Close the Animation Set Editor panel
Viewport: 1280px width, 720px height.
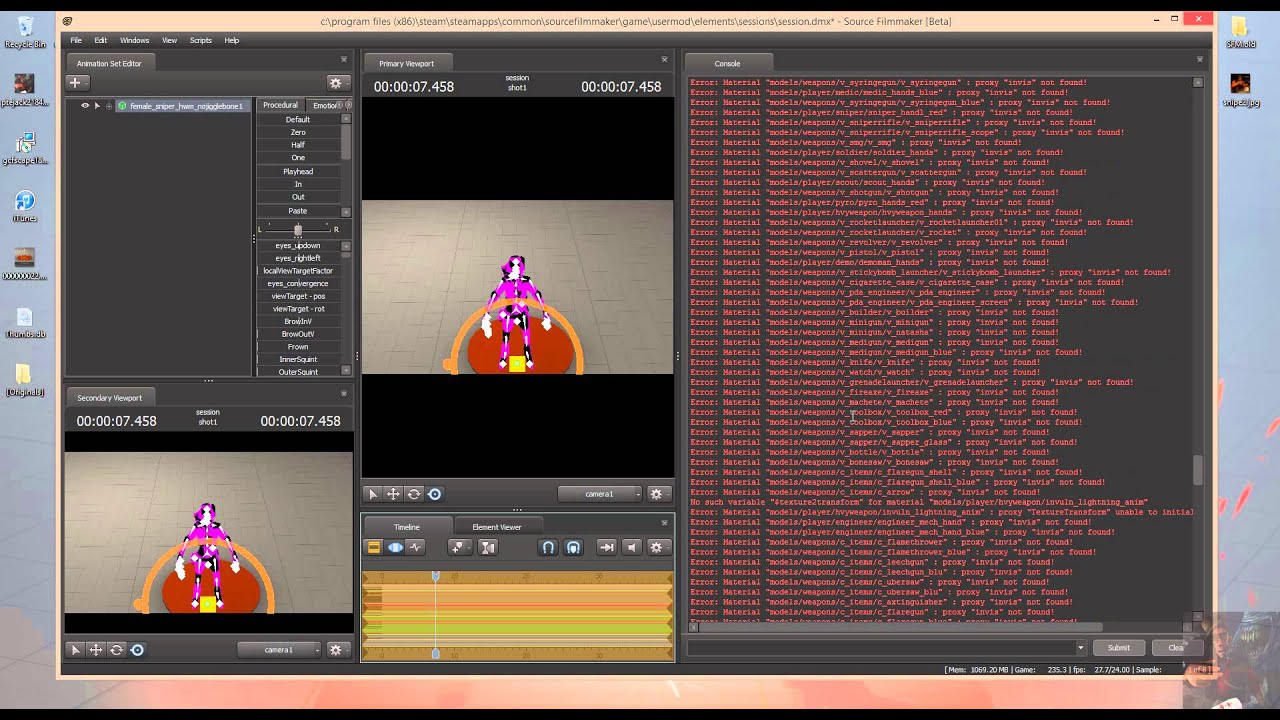[344, 60]
